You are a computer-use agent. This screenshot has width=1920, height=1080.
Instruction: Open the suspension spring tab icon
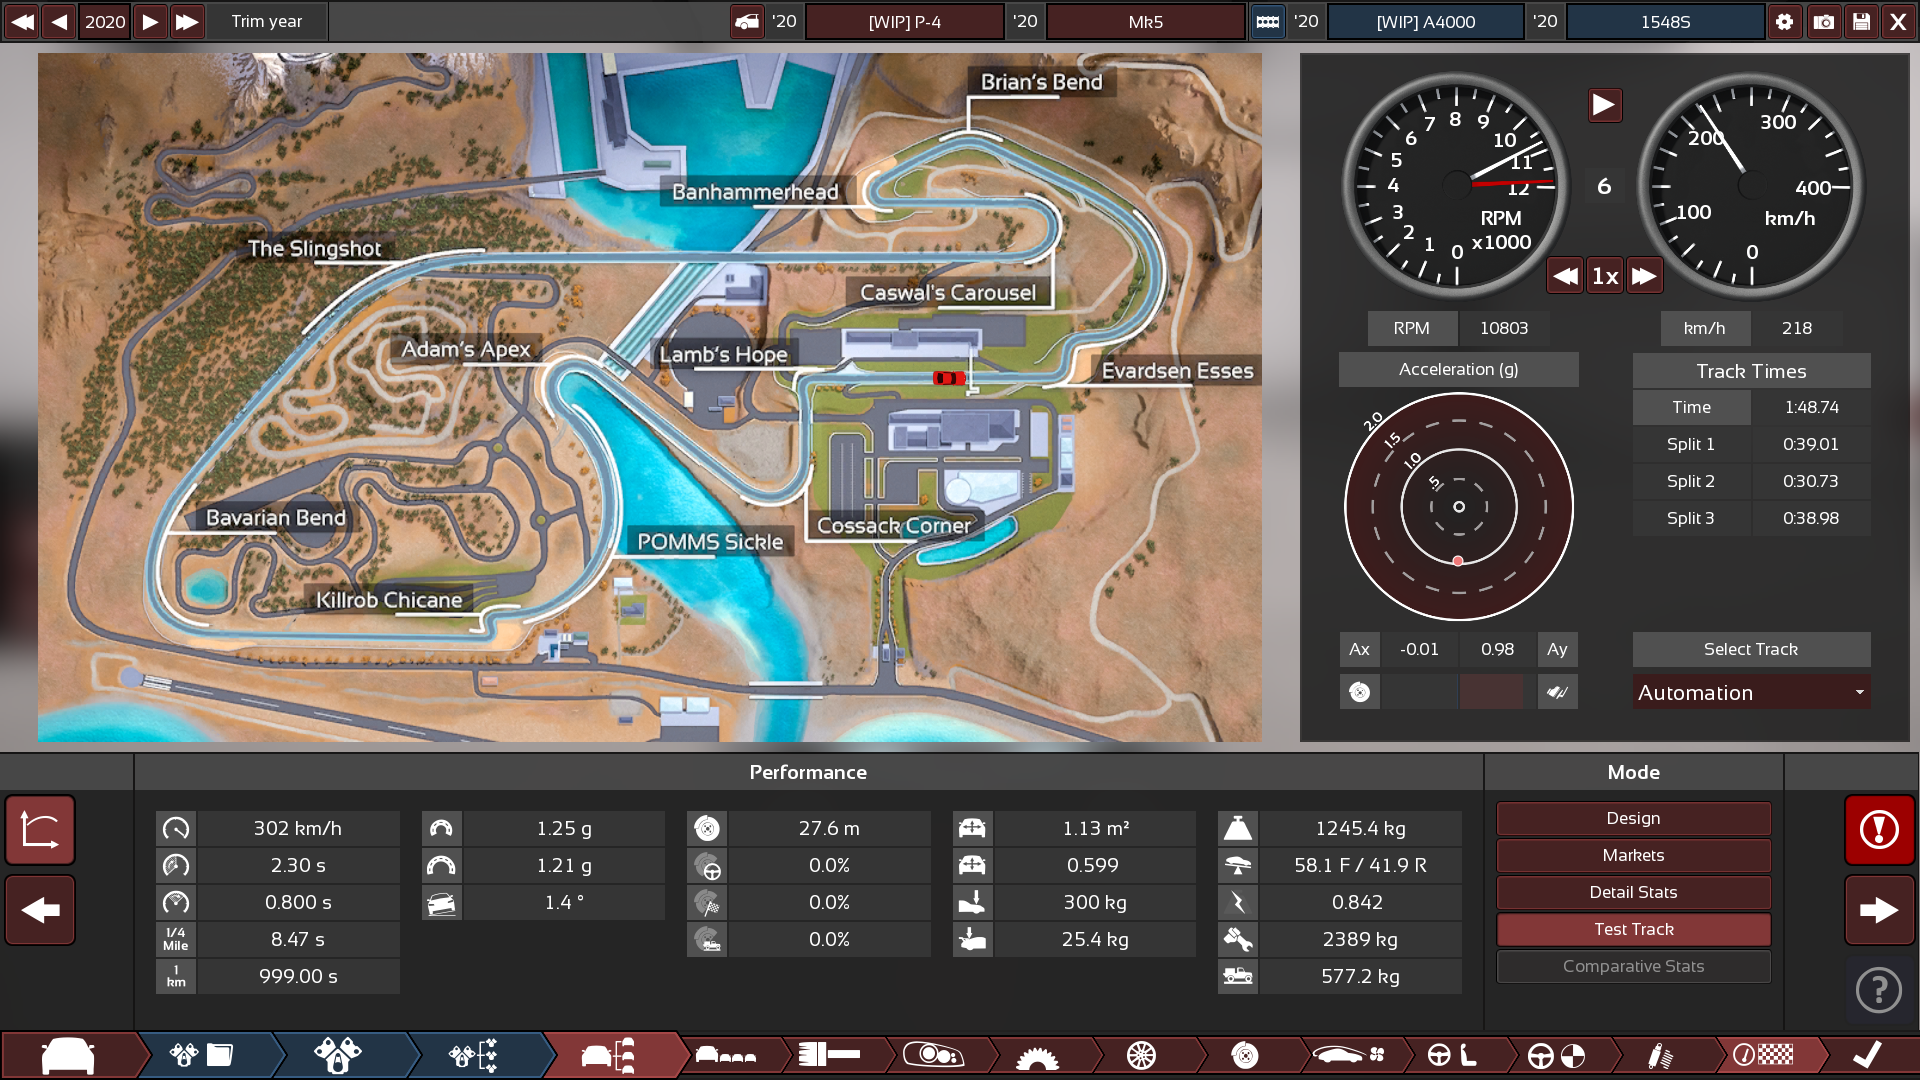click(x=1660, y=1056)
